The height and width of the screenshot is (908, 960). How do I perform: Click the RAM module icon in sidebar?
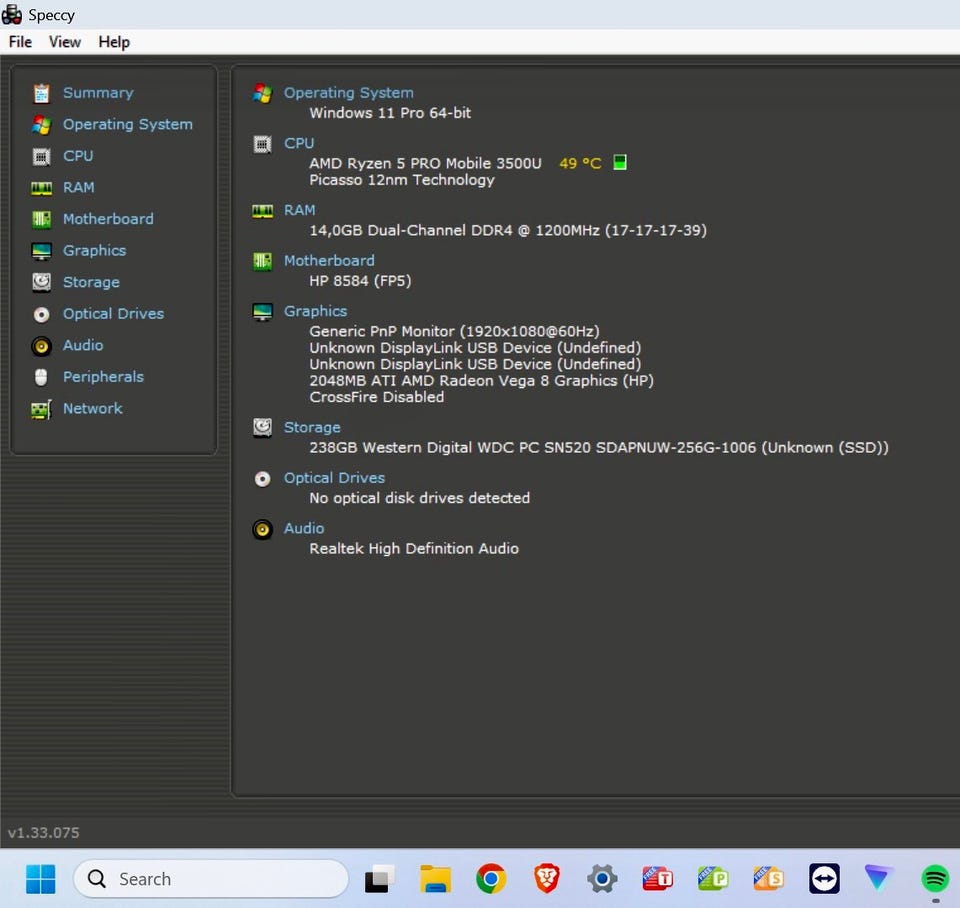41,188
